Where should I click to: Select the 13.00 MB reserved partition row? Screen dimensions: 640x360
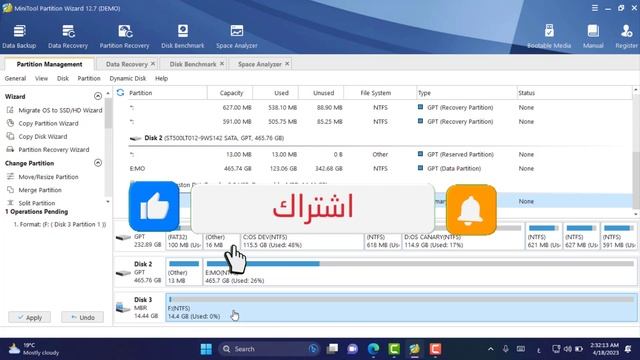pyautogui.click(x=373, y=154)
